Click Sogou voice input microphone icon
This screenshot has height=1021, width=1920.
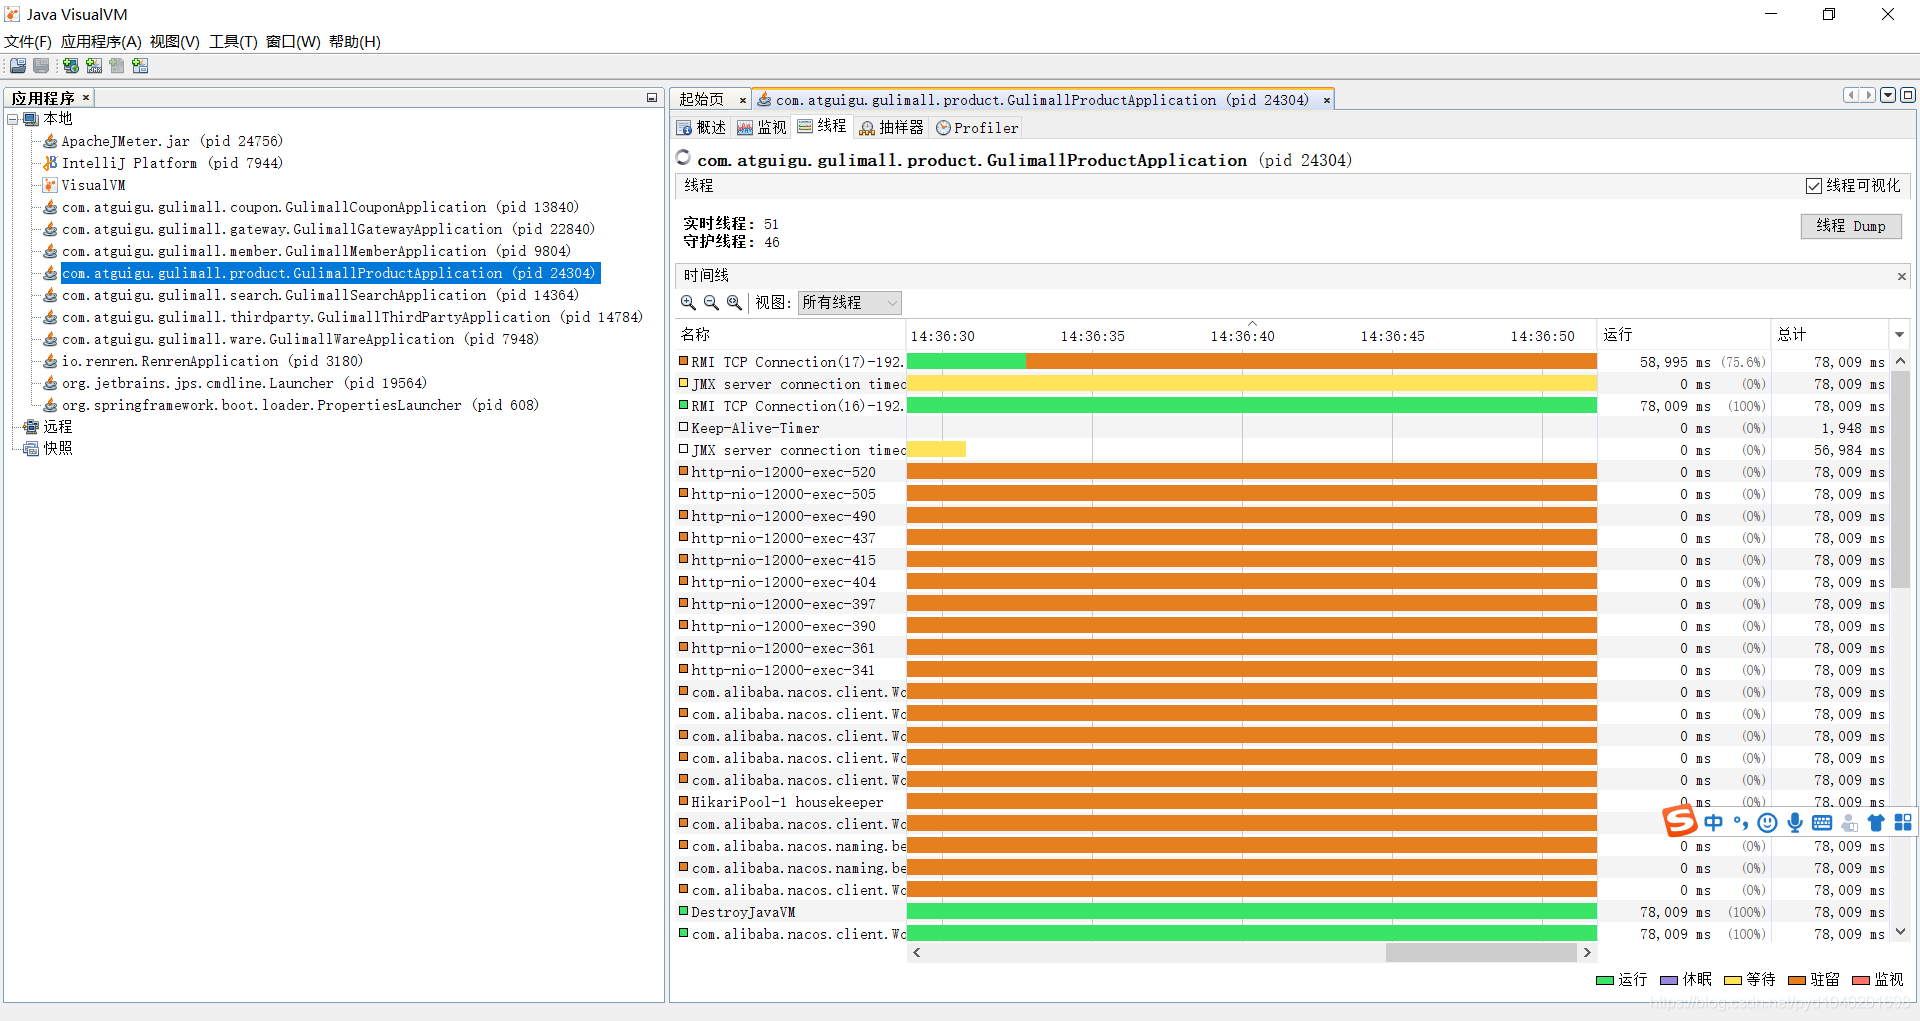(x=1795, y=823)
